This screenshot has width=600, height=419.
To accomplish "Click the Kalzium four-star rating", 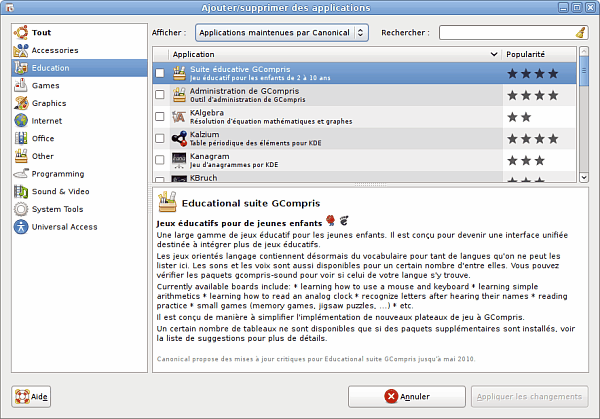I will (x=532, y=139).
